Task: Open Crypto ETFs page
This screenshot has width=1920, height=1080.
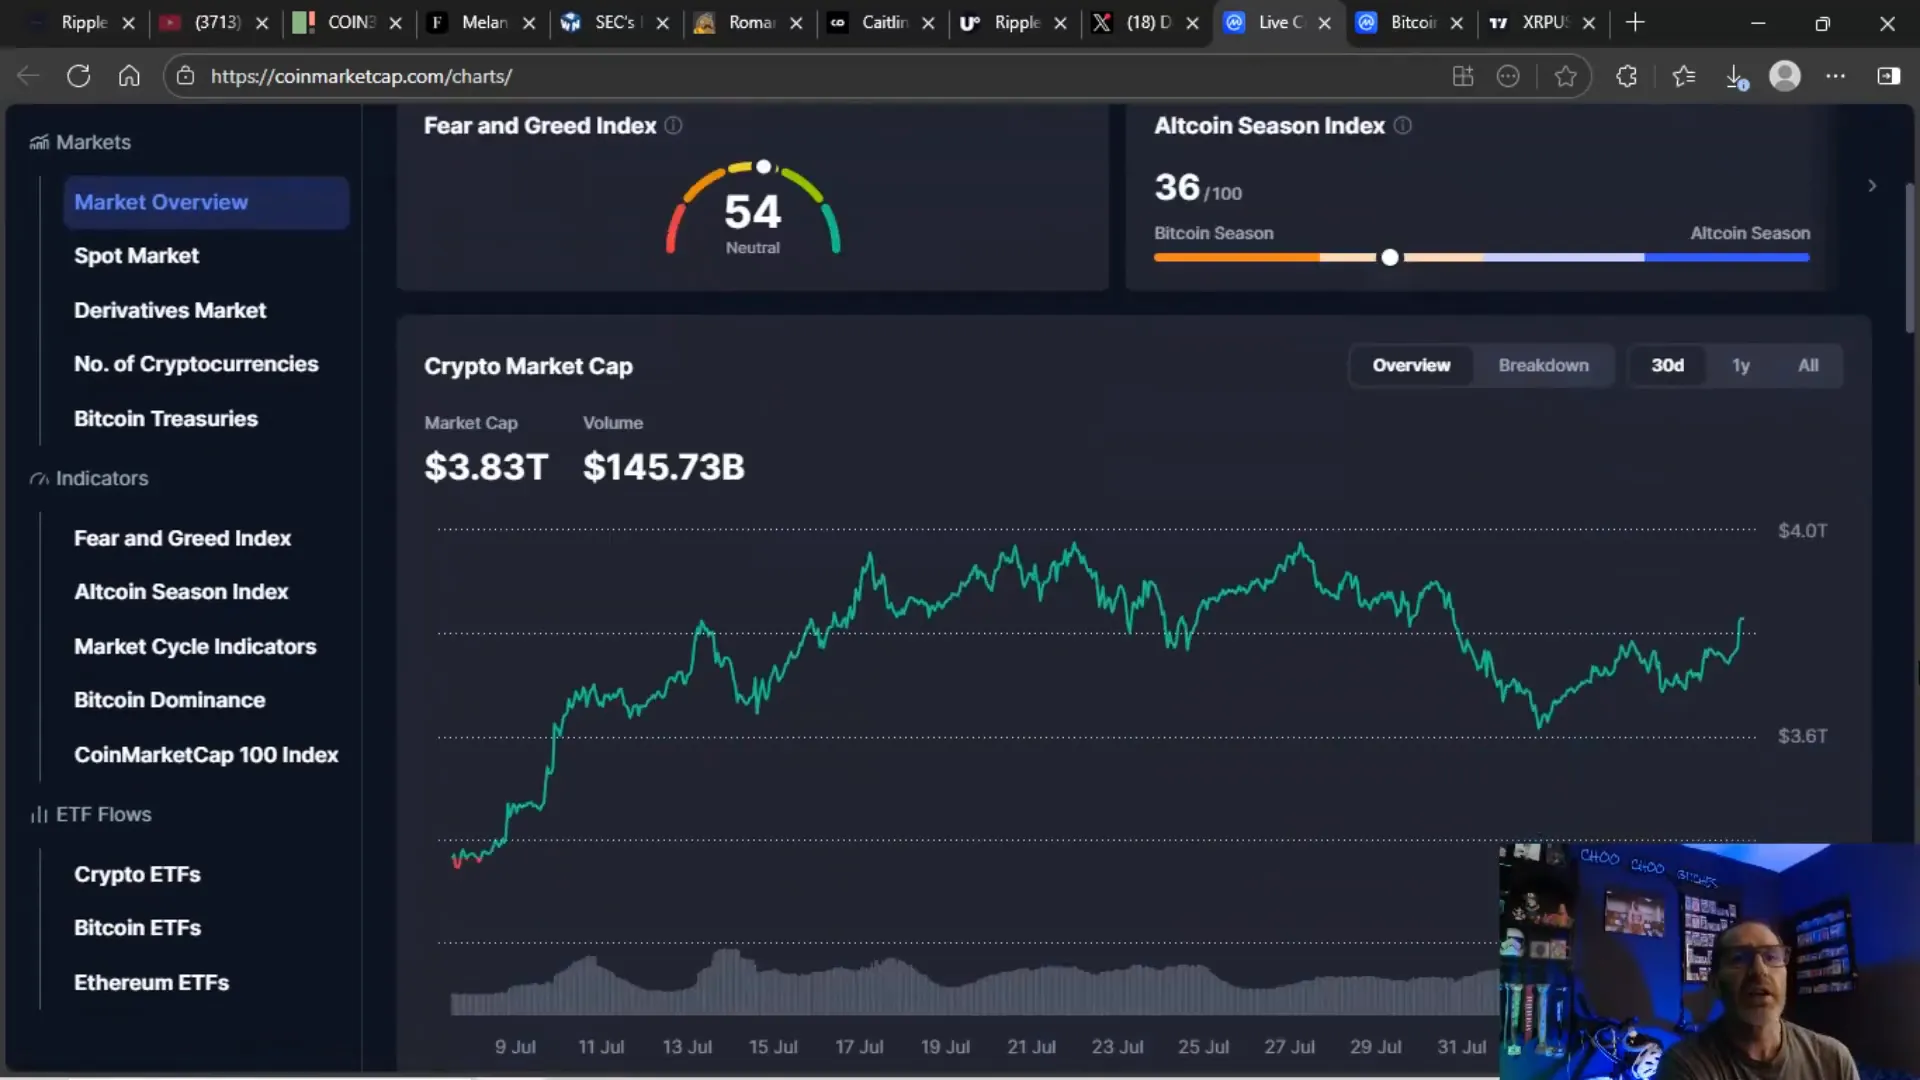Action: [x=137, y=874]
